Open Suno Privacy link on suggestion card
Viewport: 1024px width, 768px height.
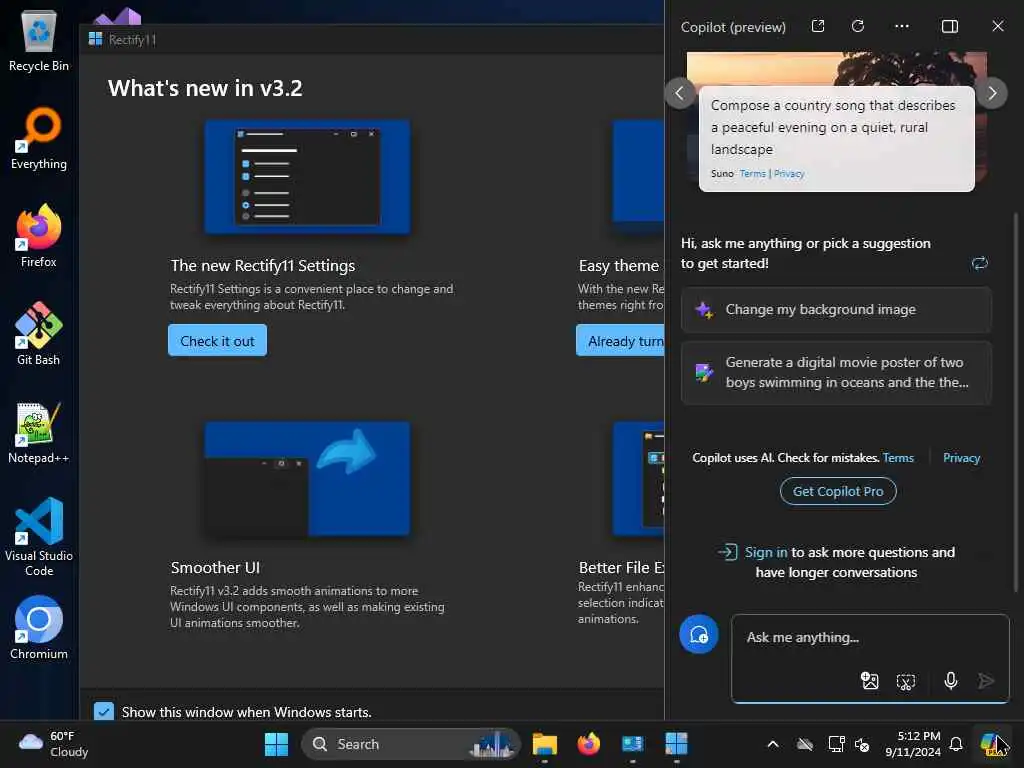tap(789, 174)
